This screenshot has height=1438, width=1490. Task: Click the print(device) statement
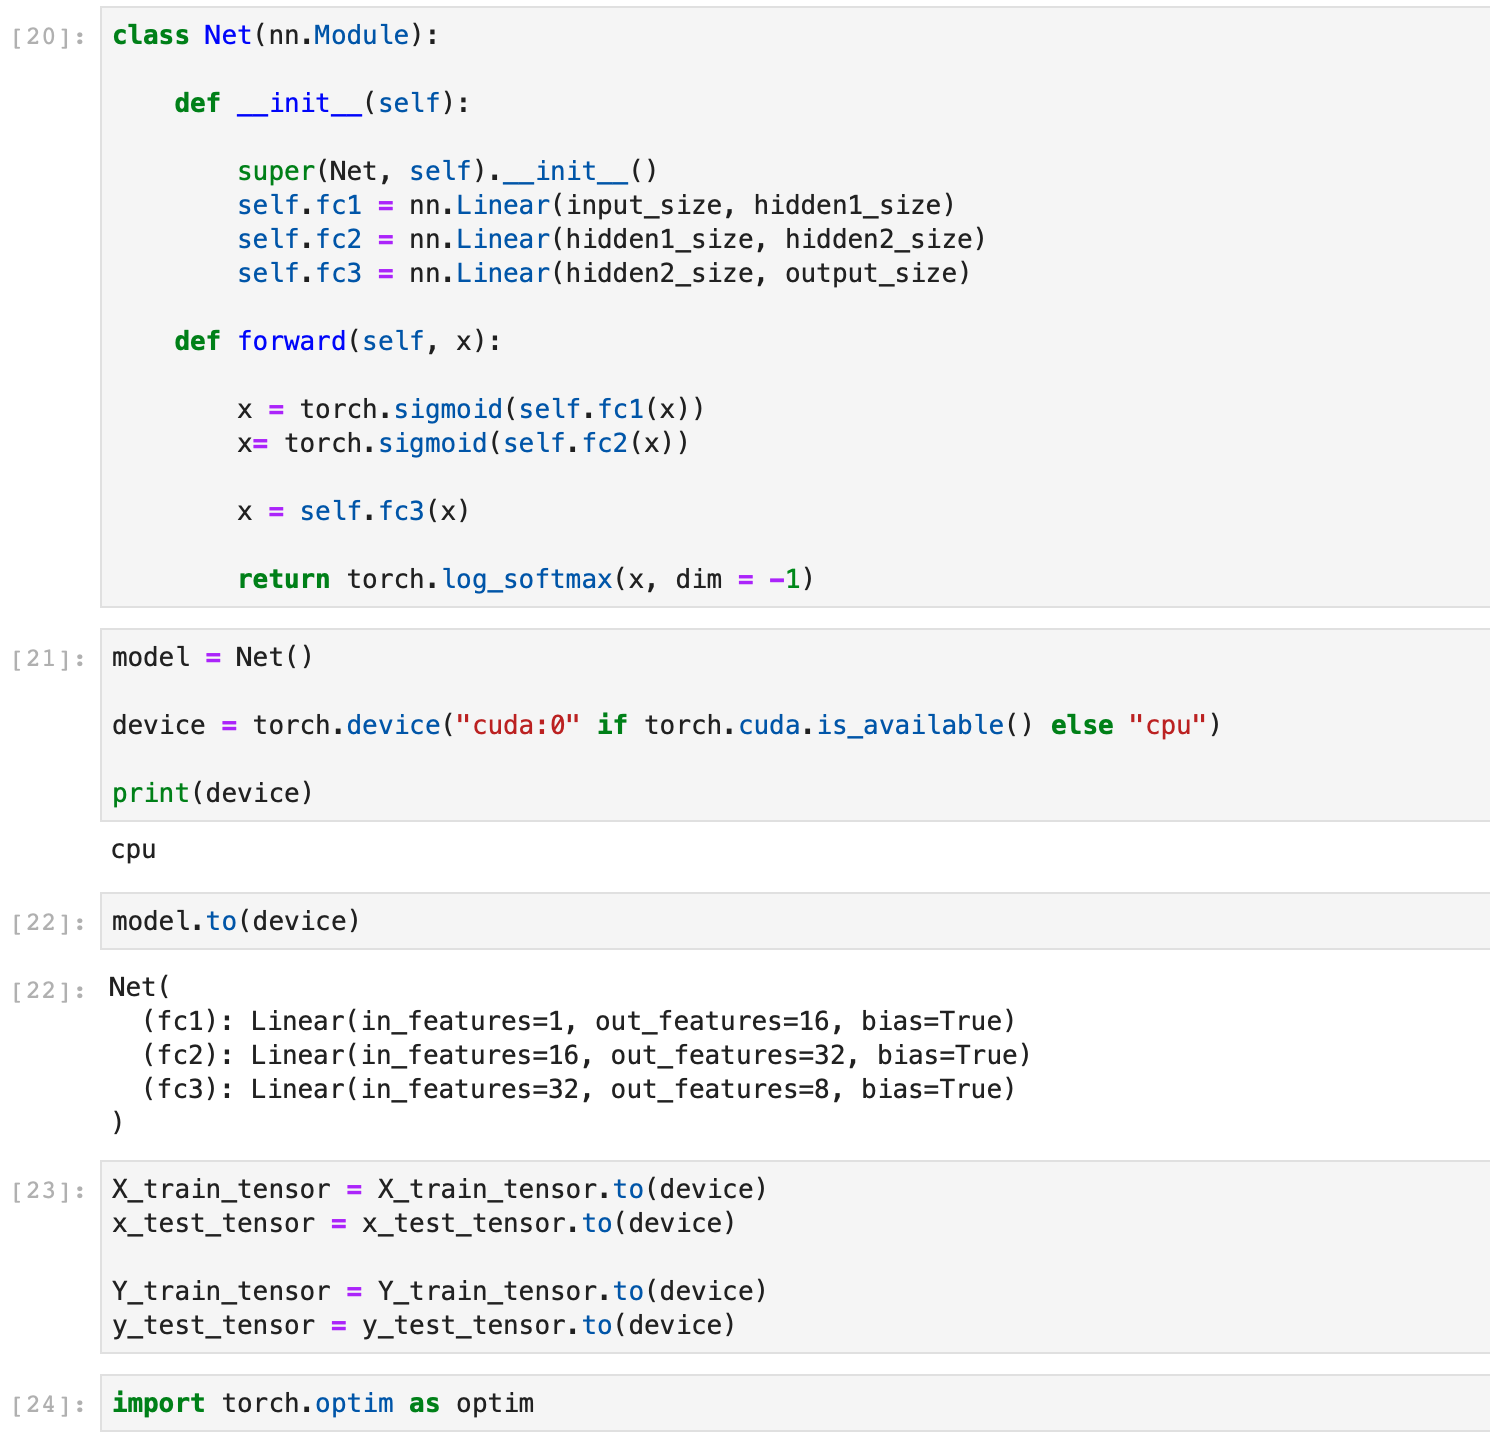pos(212,794)
